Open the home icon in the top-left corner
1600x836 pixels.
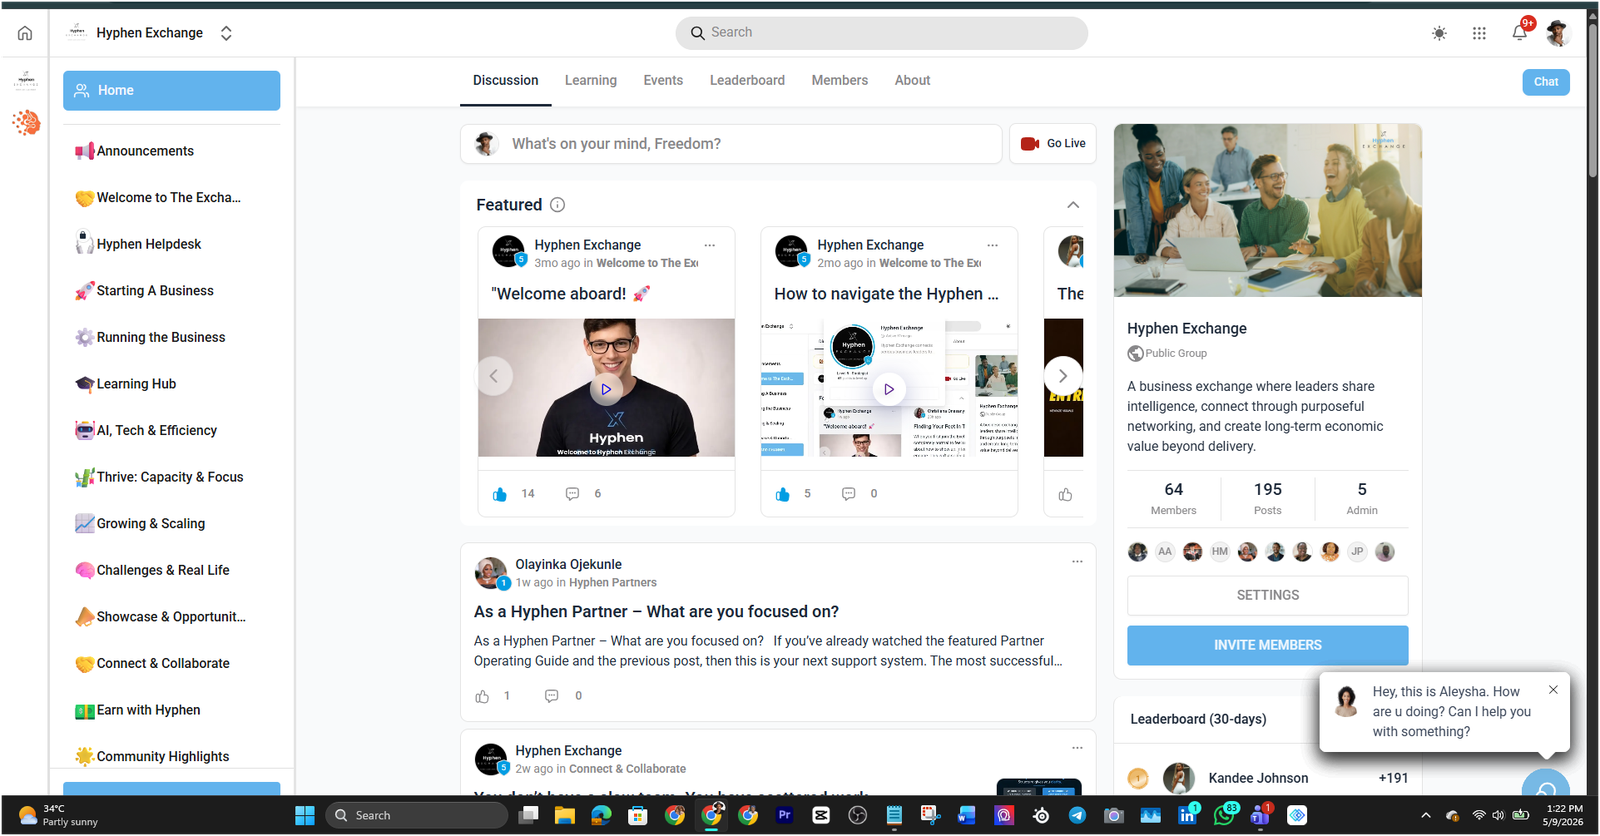25,33
